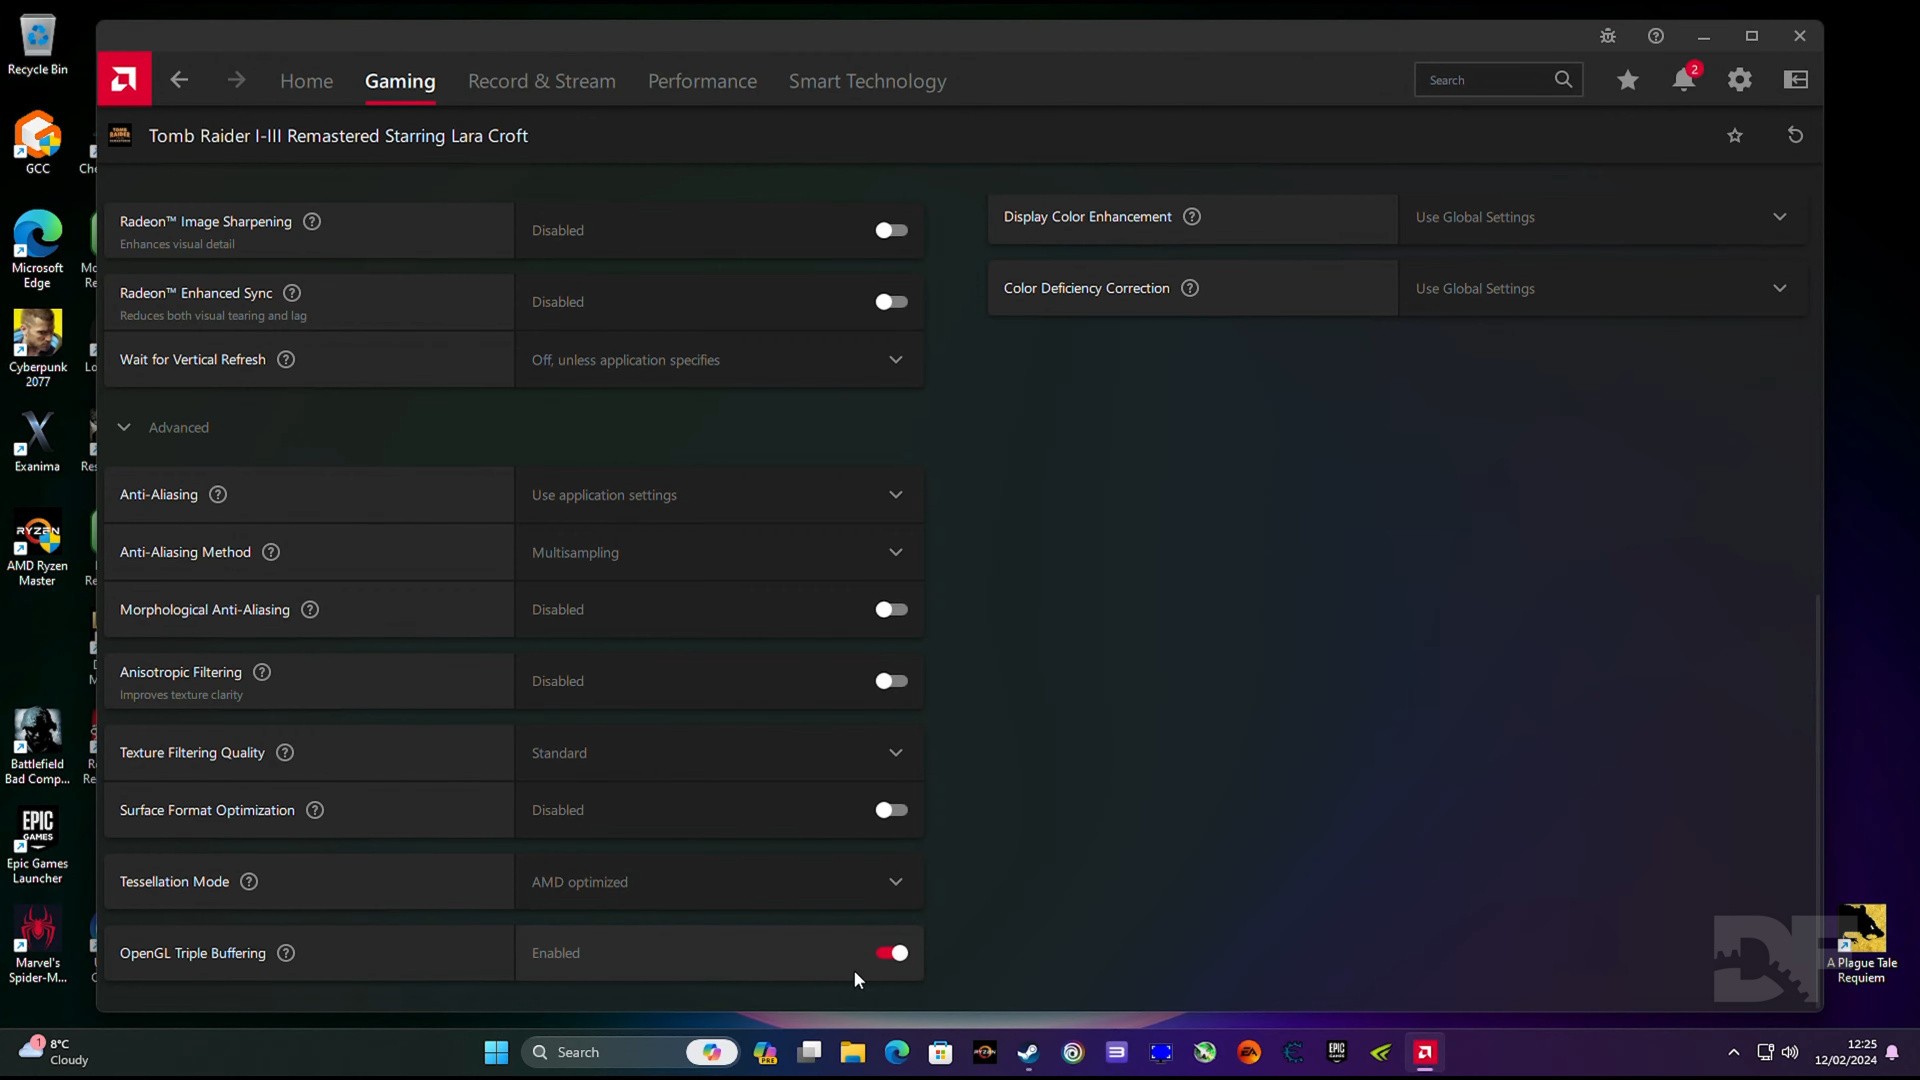
Task: Toggle the sidebar panel layout icon
Action: tap(1796, 80)
